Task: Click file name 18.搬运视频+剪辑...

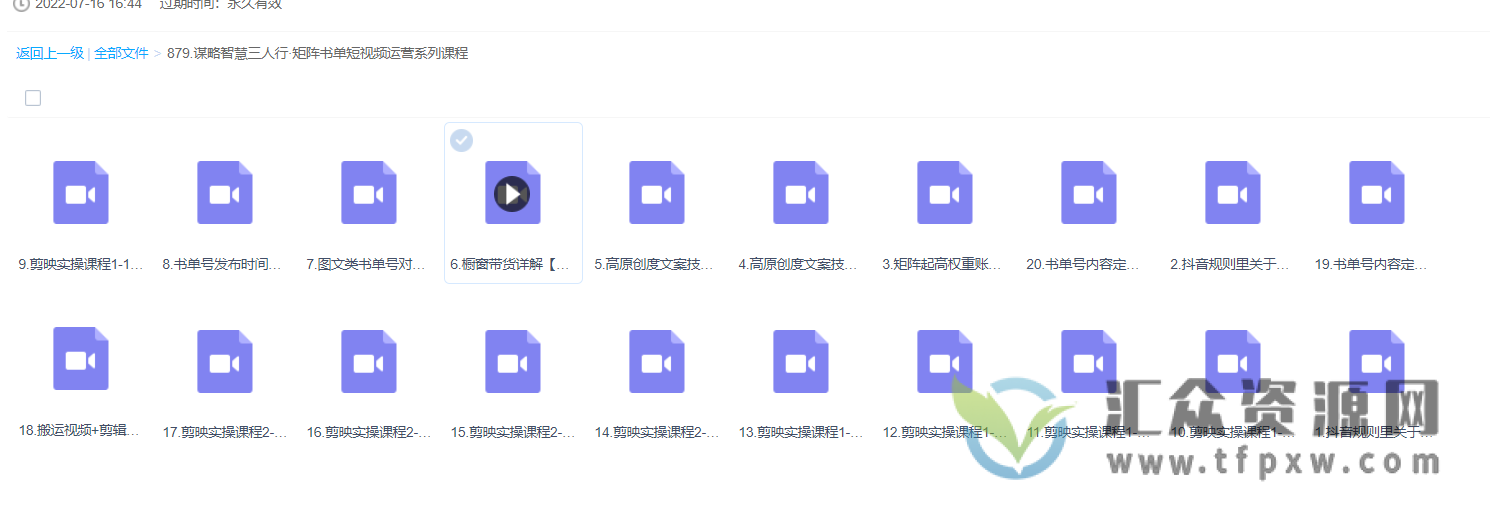Action: (81, 431)
